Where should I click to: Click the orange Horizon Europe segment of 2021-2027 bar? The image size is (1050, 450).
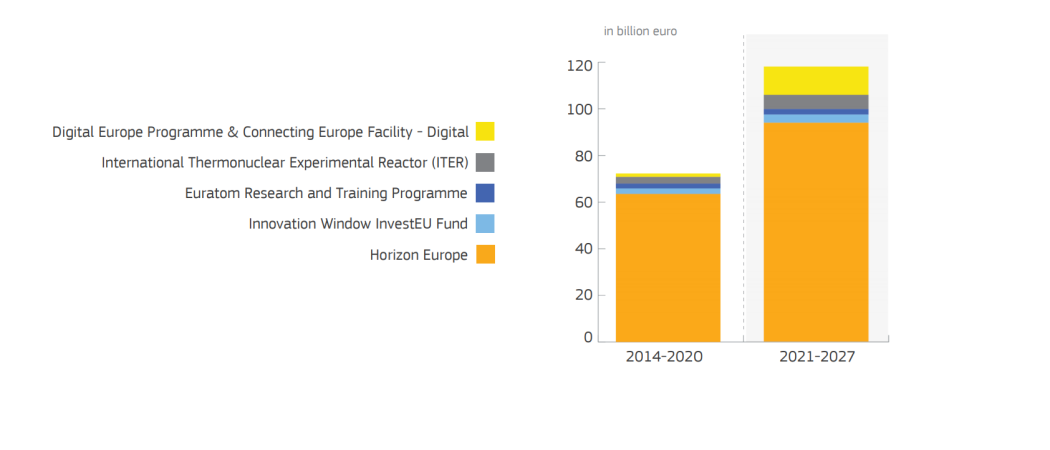[x=816, y=232]
